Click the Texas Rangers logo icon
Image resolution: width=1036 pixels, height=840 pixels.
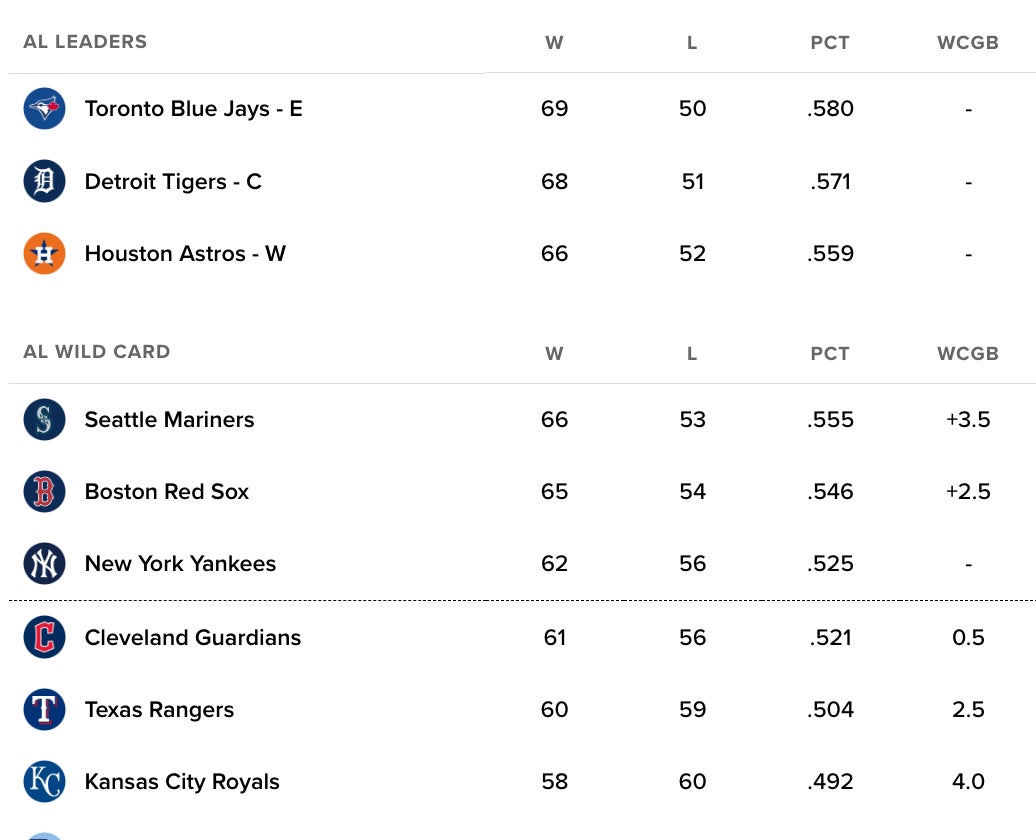click(x=44, y=709)
